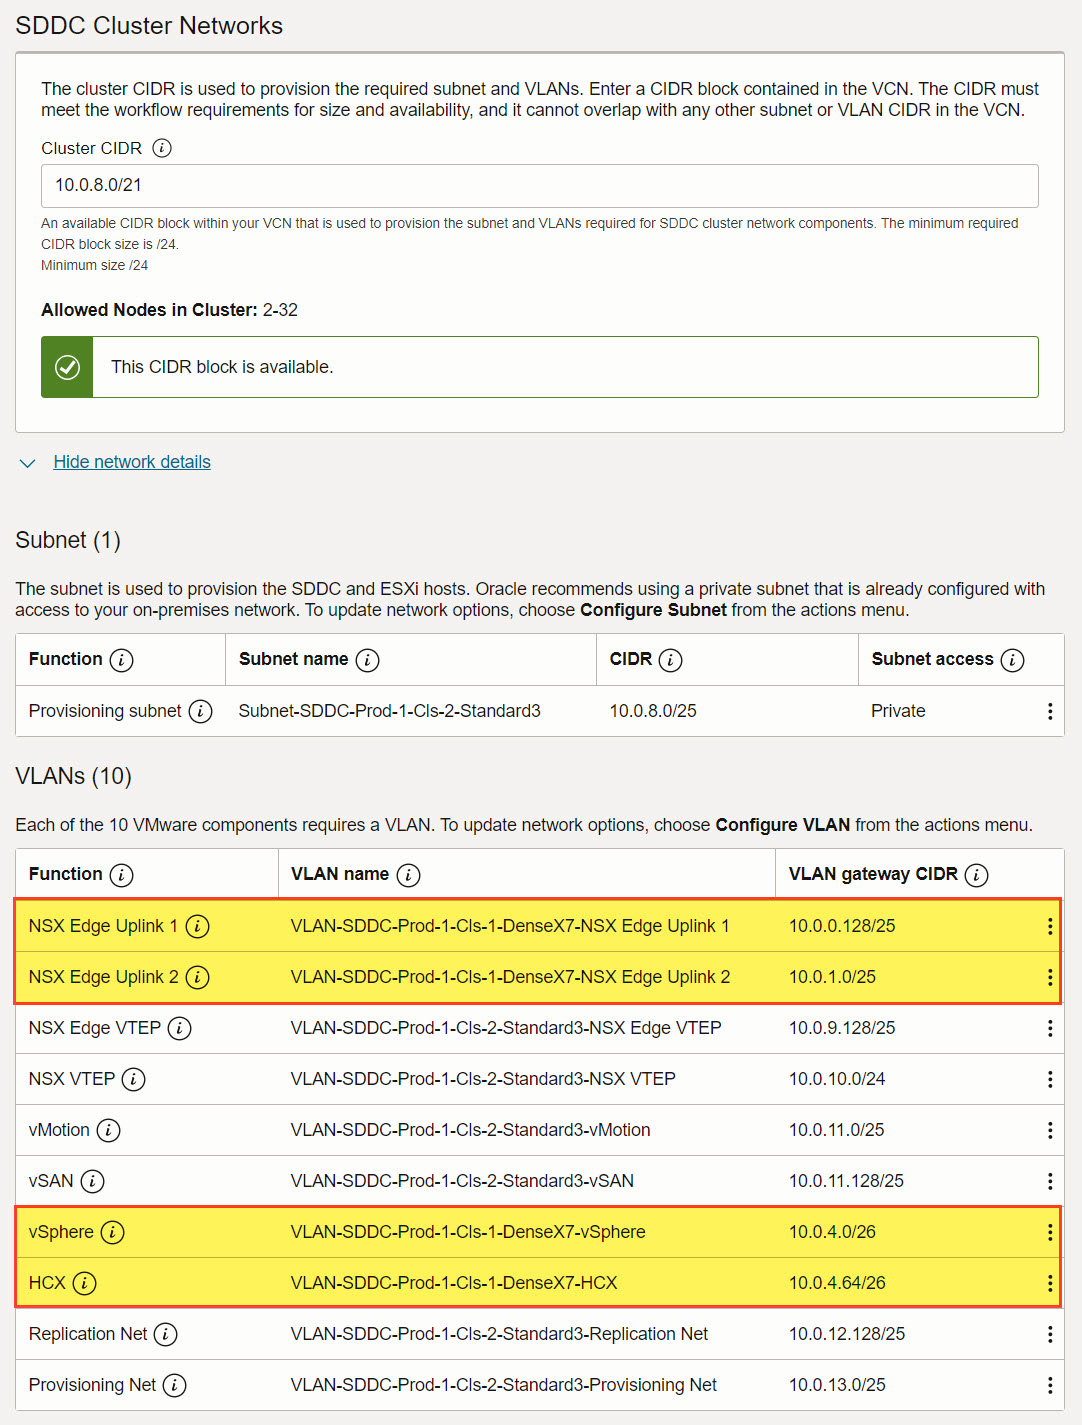
Task: Click the VLAN gateway CIDR info icon
Action: coord(975,874)
